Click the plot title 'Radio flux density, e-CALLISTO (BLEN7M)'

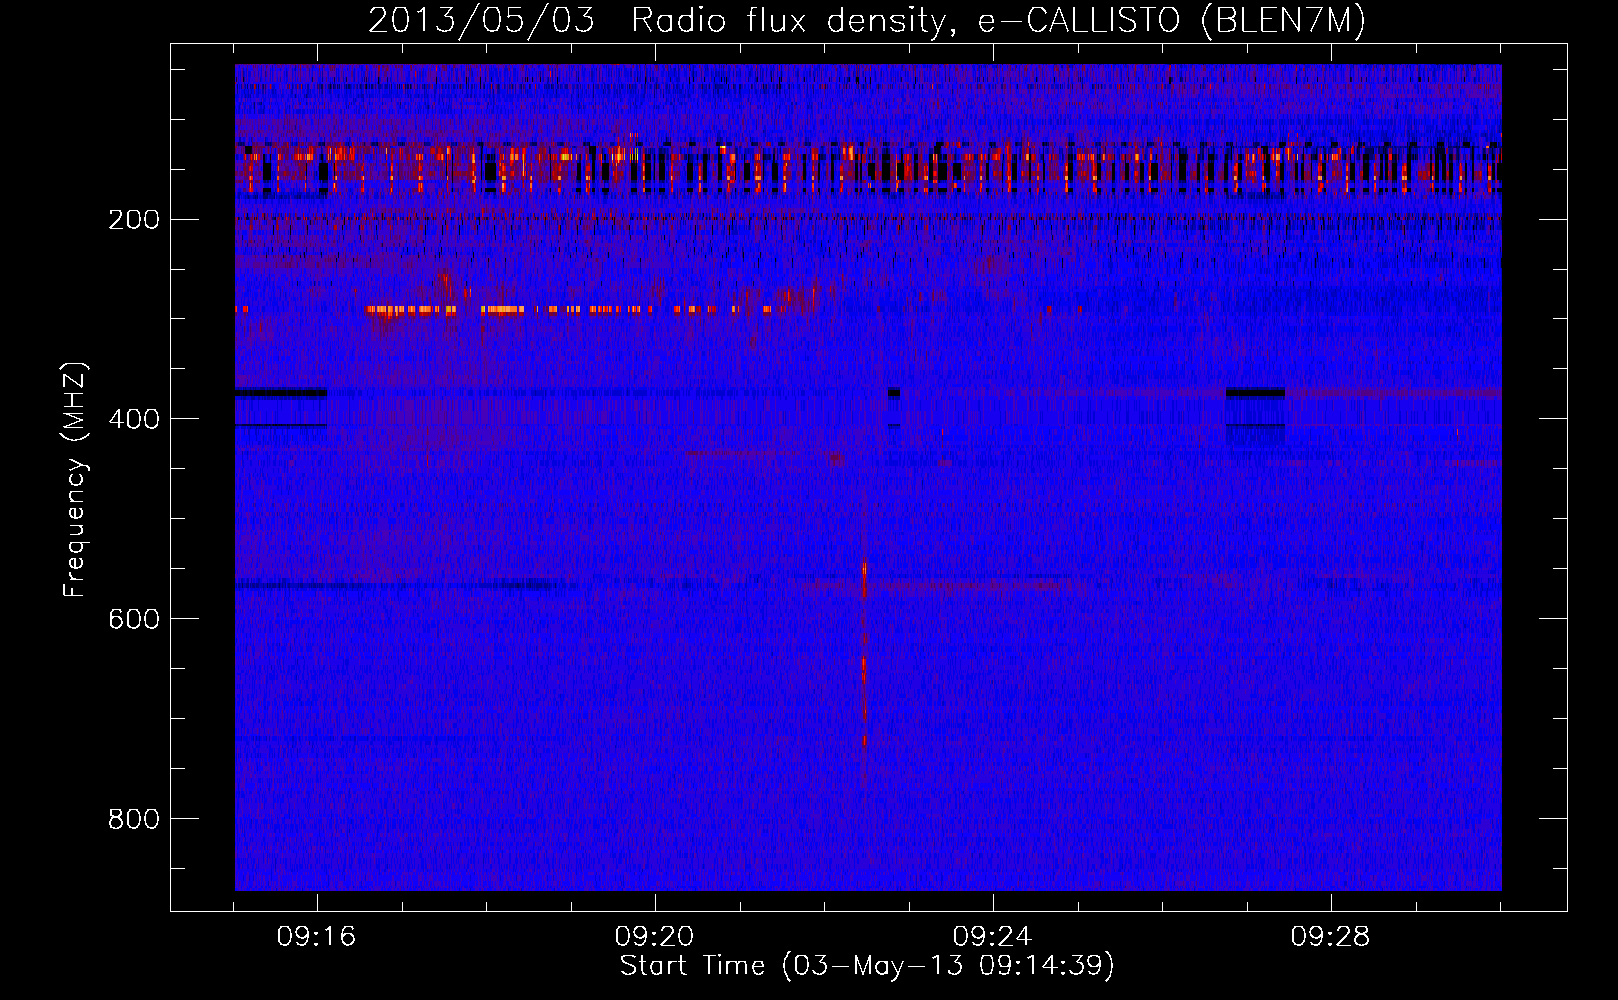point(998,21)
